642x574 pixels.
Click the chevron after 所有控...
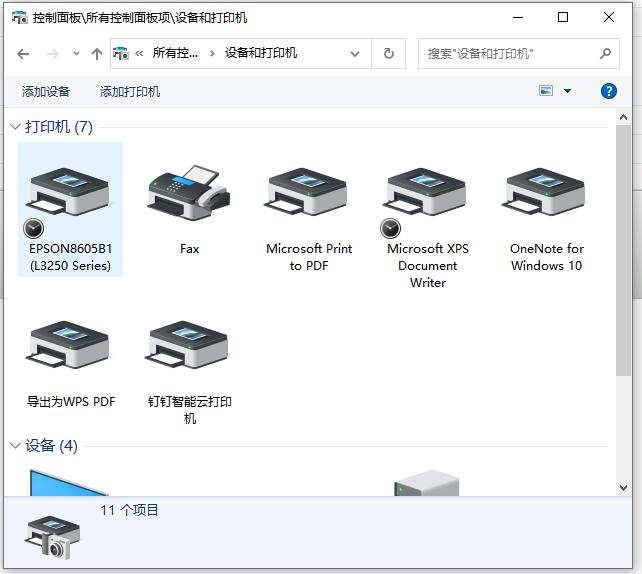click(212, 53)
